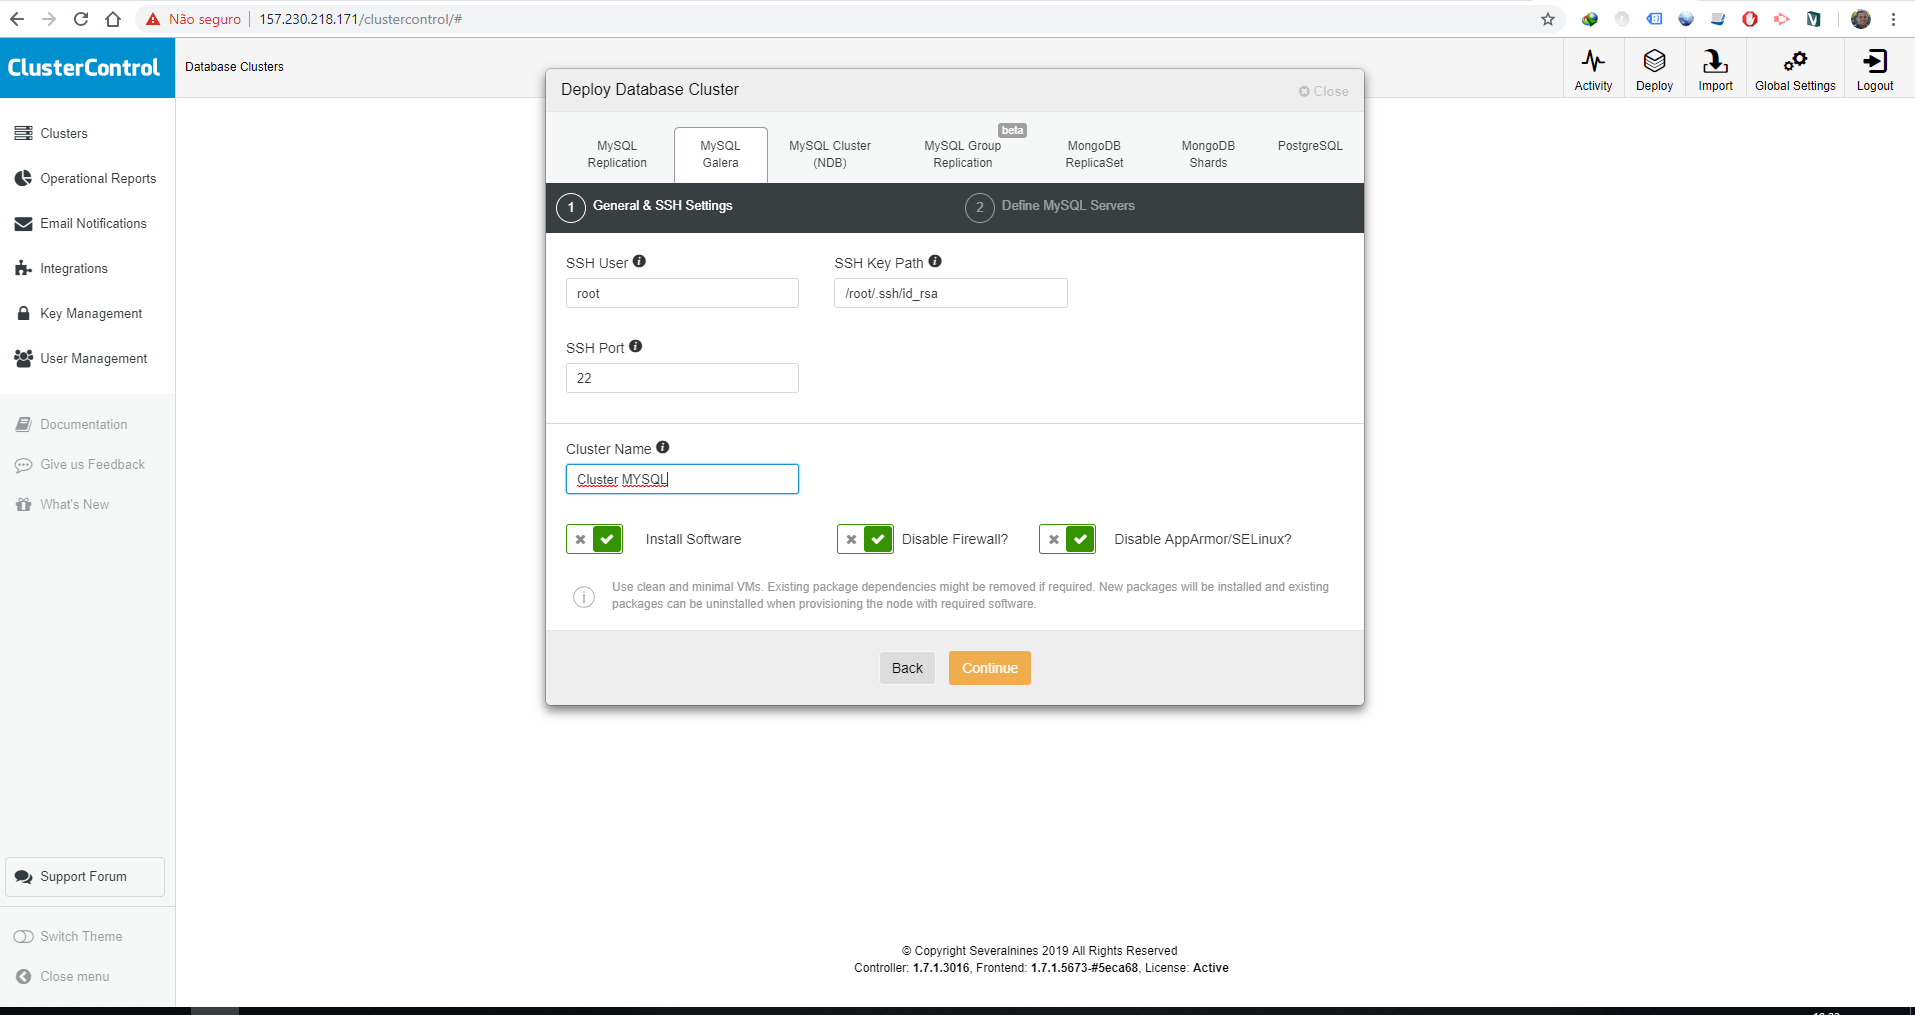
Task: Collapse the sidebar using Close menu
Action: pos(73,976)
